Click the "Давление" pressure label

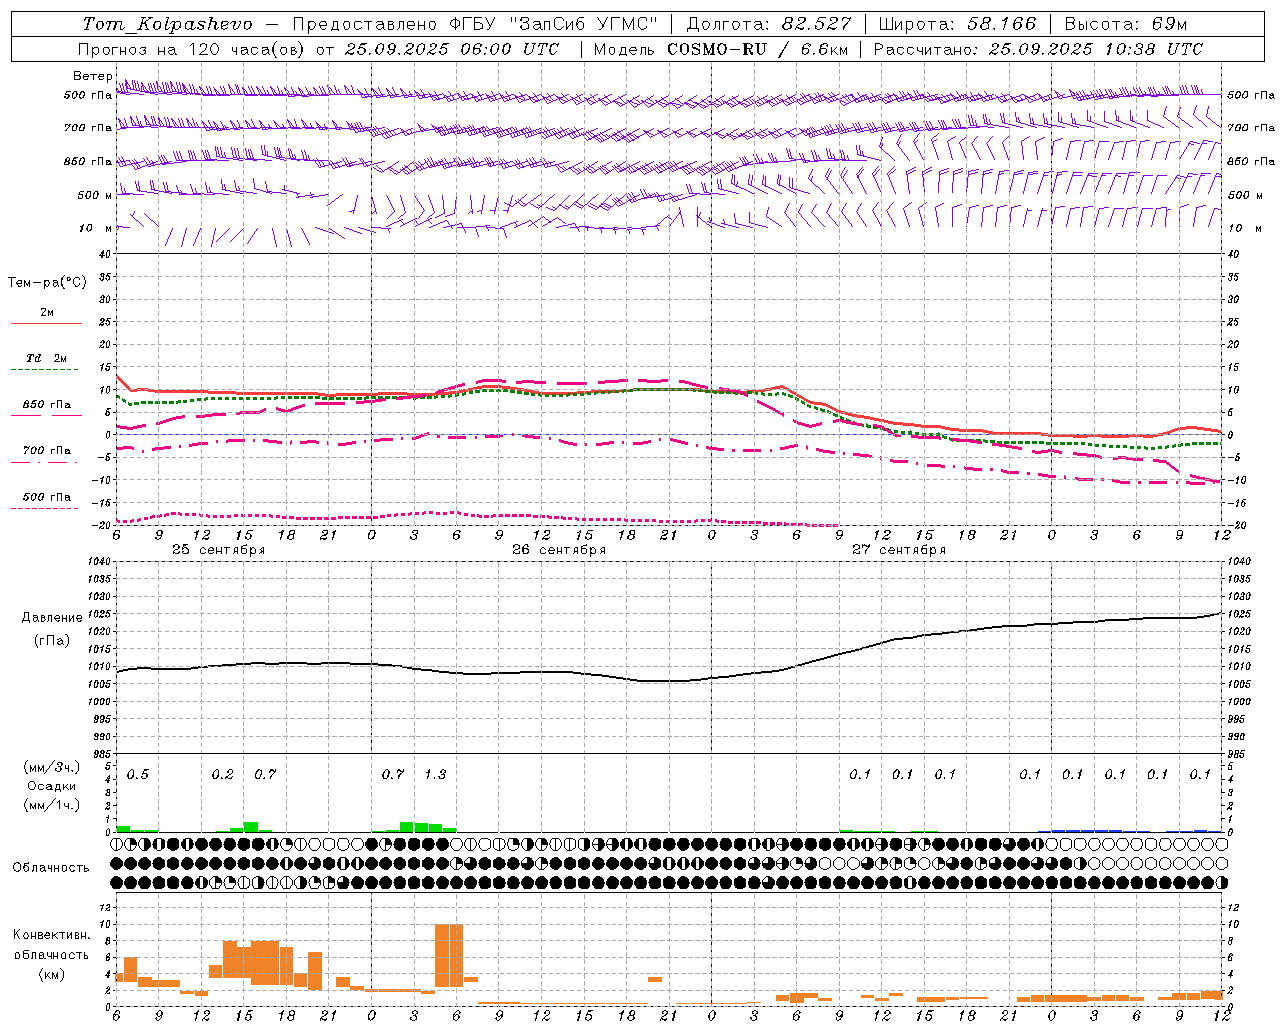tap(52, 618)
